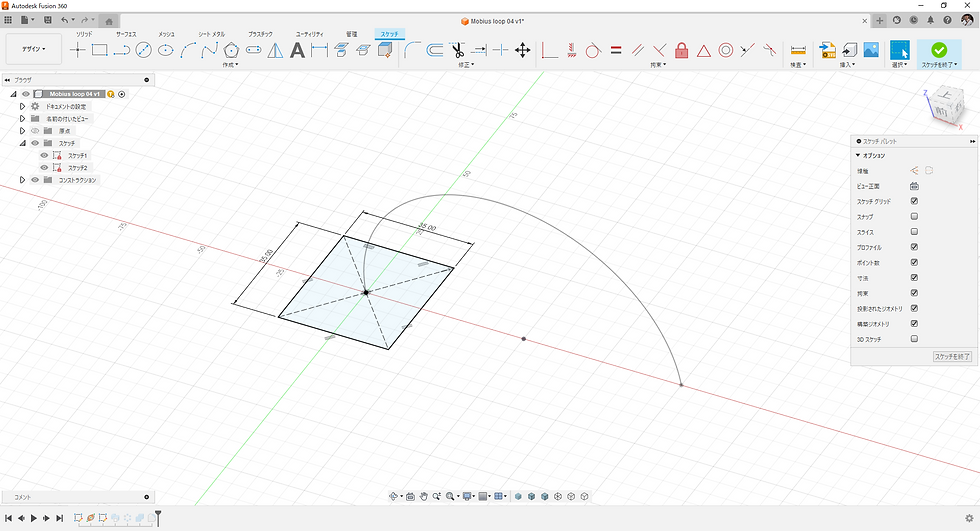Switch to the メッシュ tab
The width and height of the screenshot is (980, 531).
click(166, 34)
